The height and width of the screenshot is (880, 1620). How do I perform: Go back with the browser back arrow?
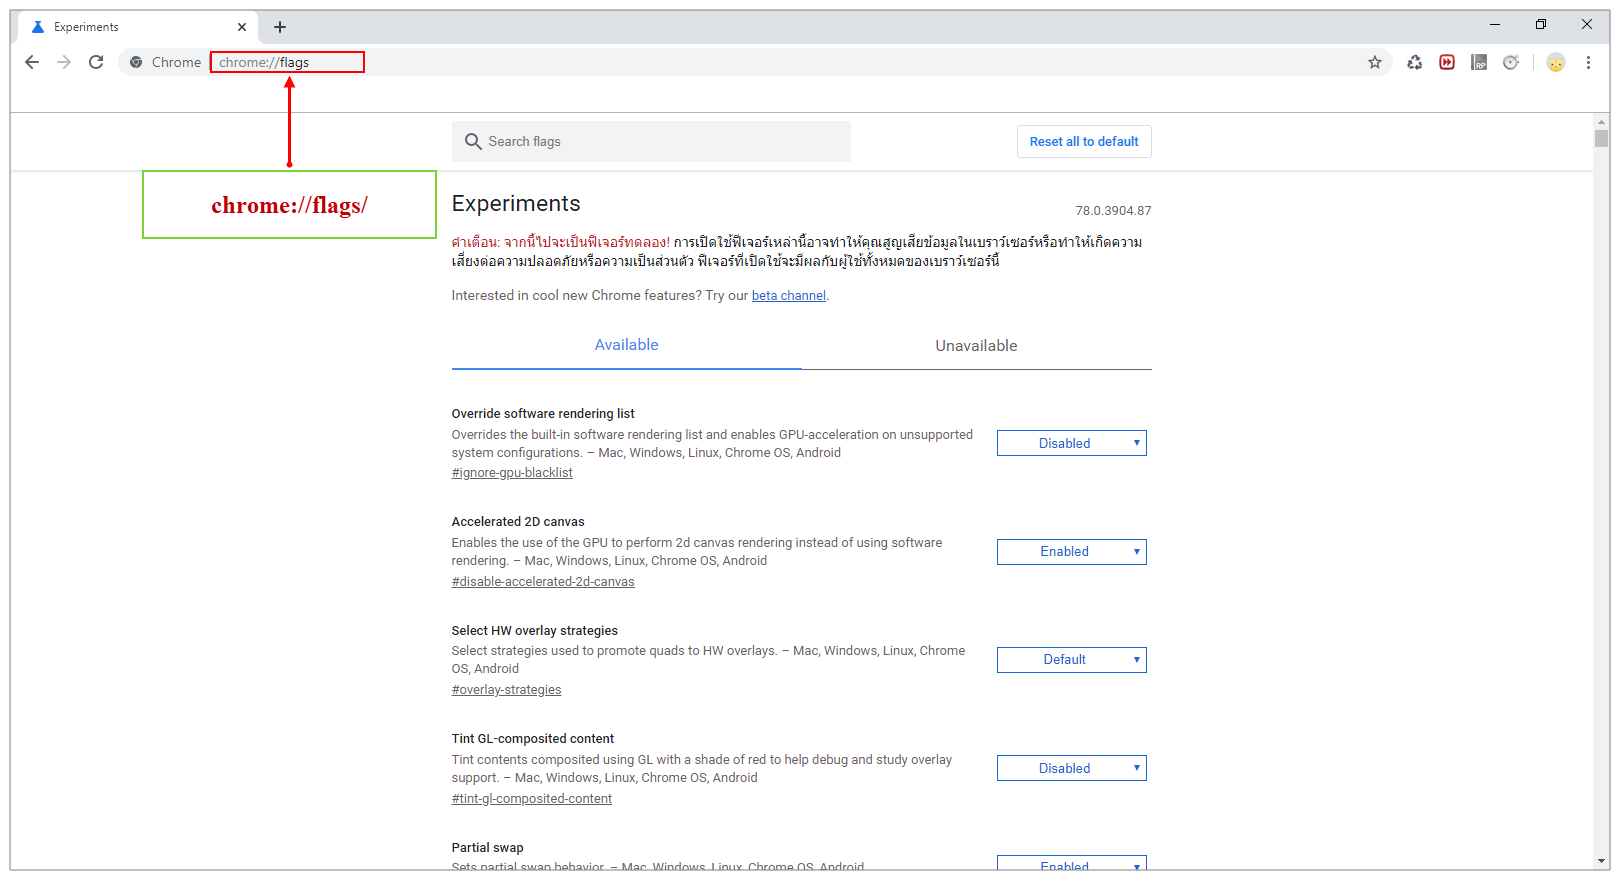(x=32, y=62)
